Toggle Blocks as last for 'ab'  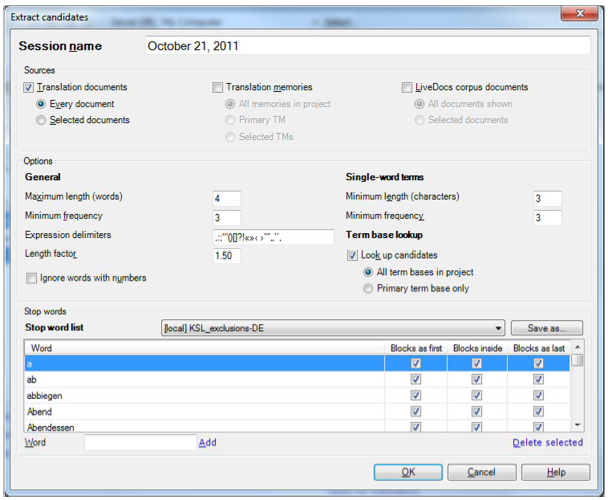tap(539, 379)
